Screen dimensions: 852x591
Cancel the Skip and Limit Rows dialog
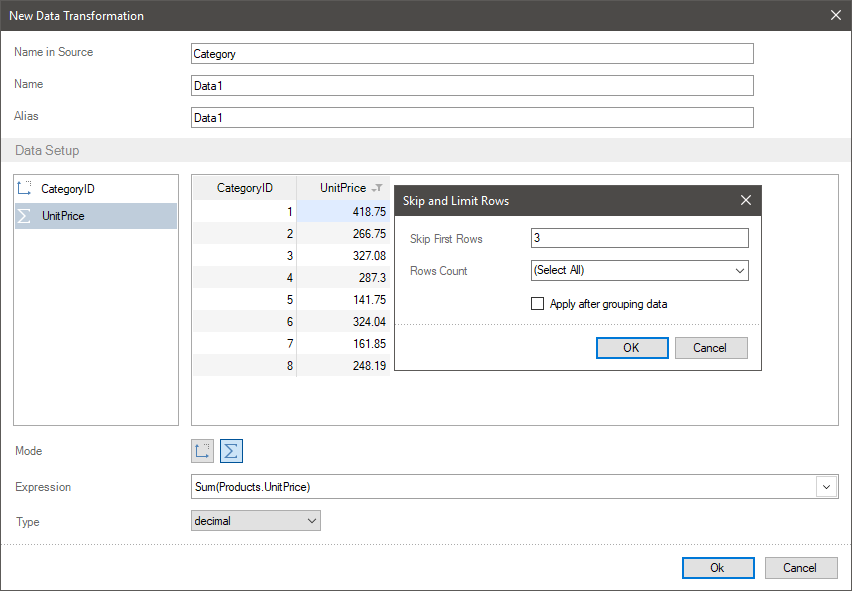(x=711, y=348)
